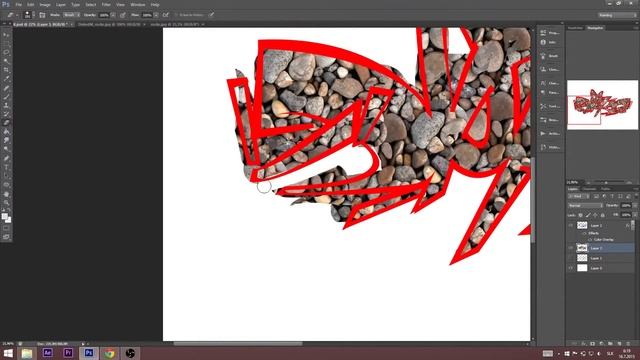The image size is (640, 360).
Task: Select the Dodge tool
Action: coord(6,149)
